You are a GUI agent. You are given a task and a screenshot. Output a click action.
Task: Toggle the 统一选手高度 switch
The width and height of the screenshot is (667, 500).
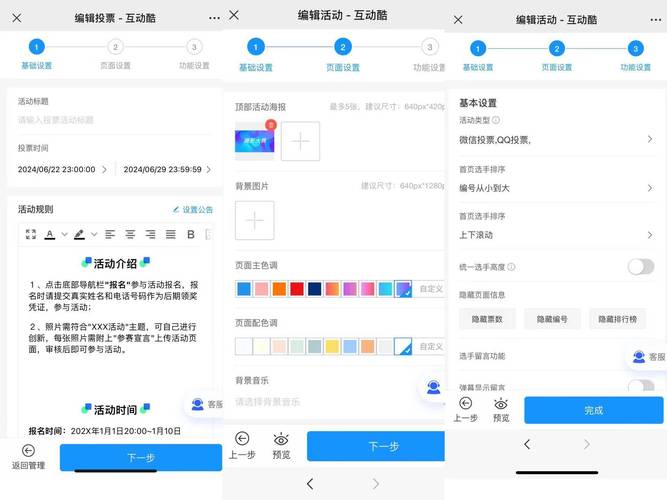(640, 266)
